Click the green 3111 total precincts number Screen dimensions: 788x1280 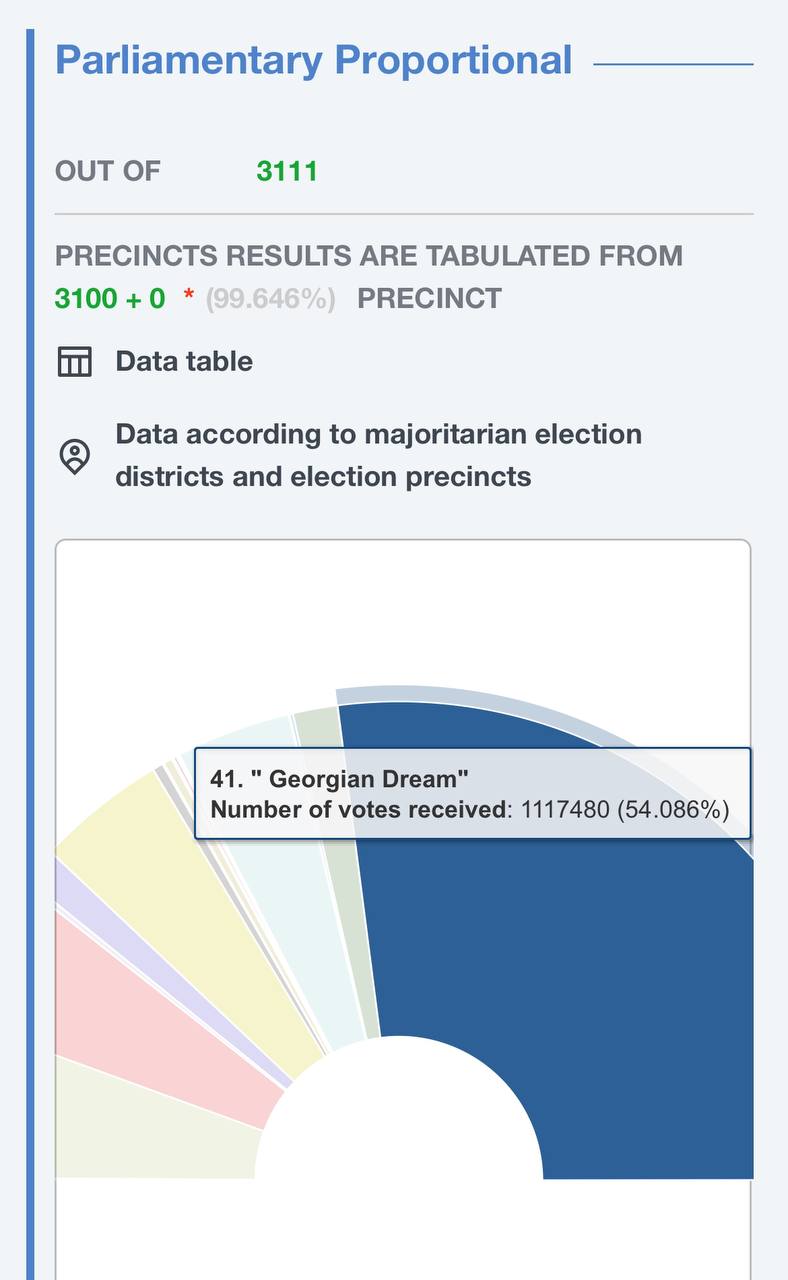tap(287, 171)
